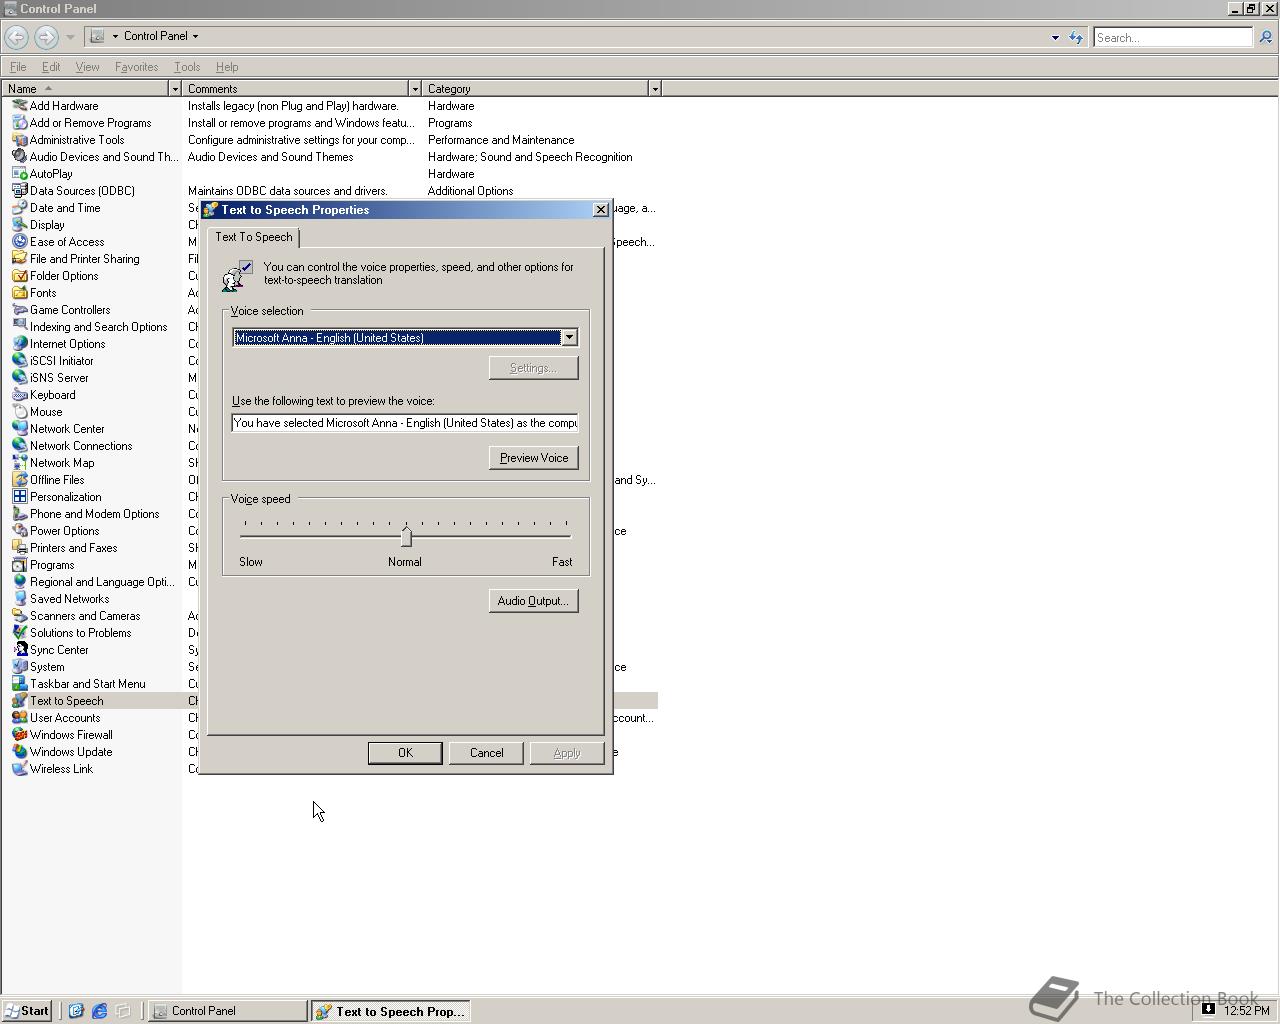Open the Add Hardware icon
This screenshot has height=1024, width=1280.
[19, 106]
